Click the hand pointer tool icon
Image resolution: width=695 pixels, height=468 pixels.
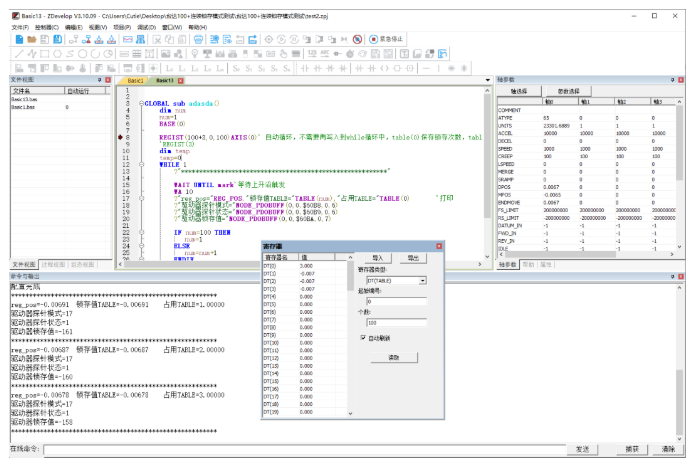[x=284, y=54]
